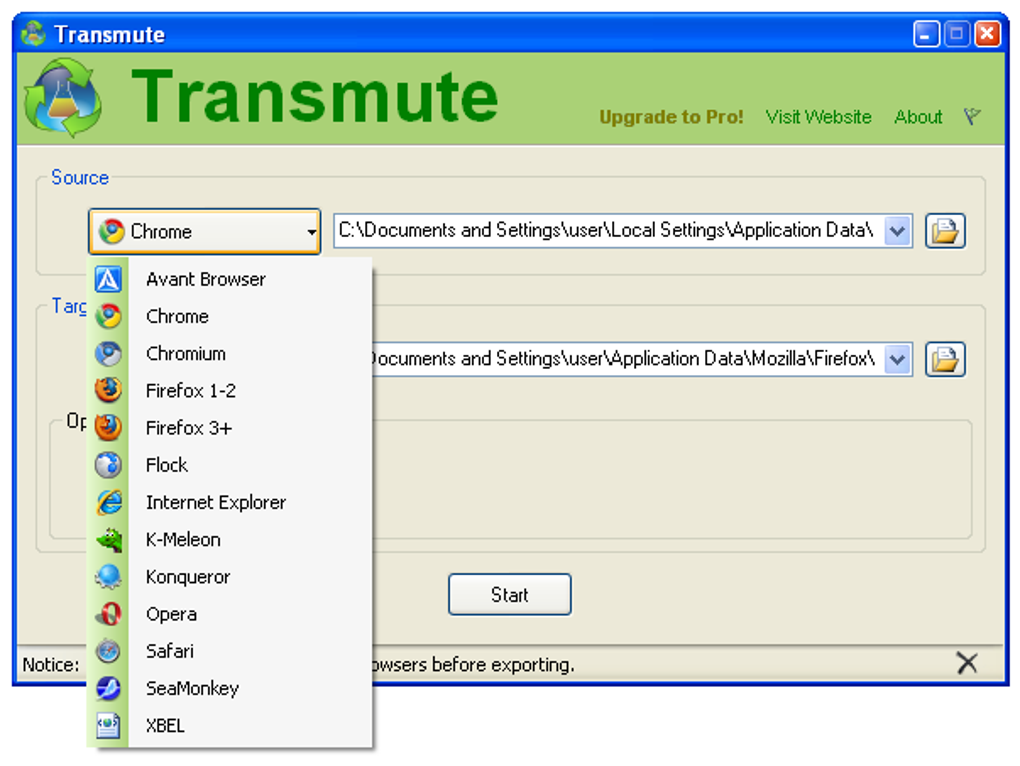Click the Safari compass icon
The image size is (1020, 766).
[108, 651]
